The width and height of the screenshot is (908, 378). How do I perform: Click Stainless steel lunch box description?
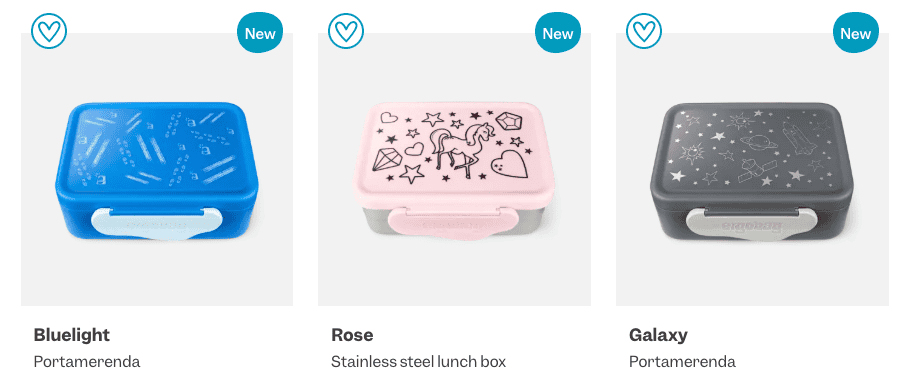(419, 362)
